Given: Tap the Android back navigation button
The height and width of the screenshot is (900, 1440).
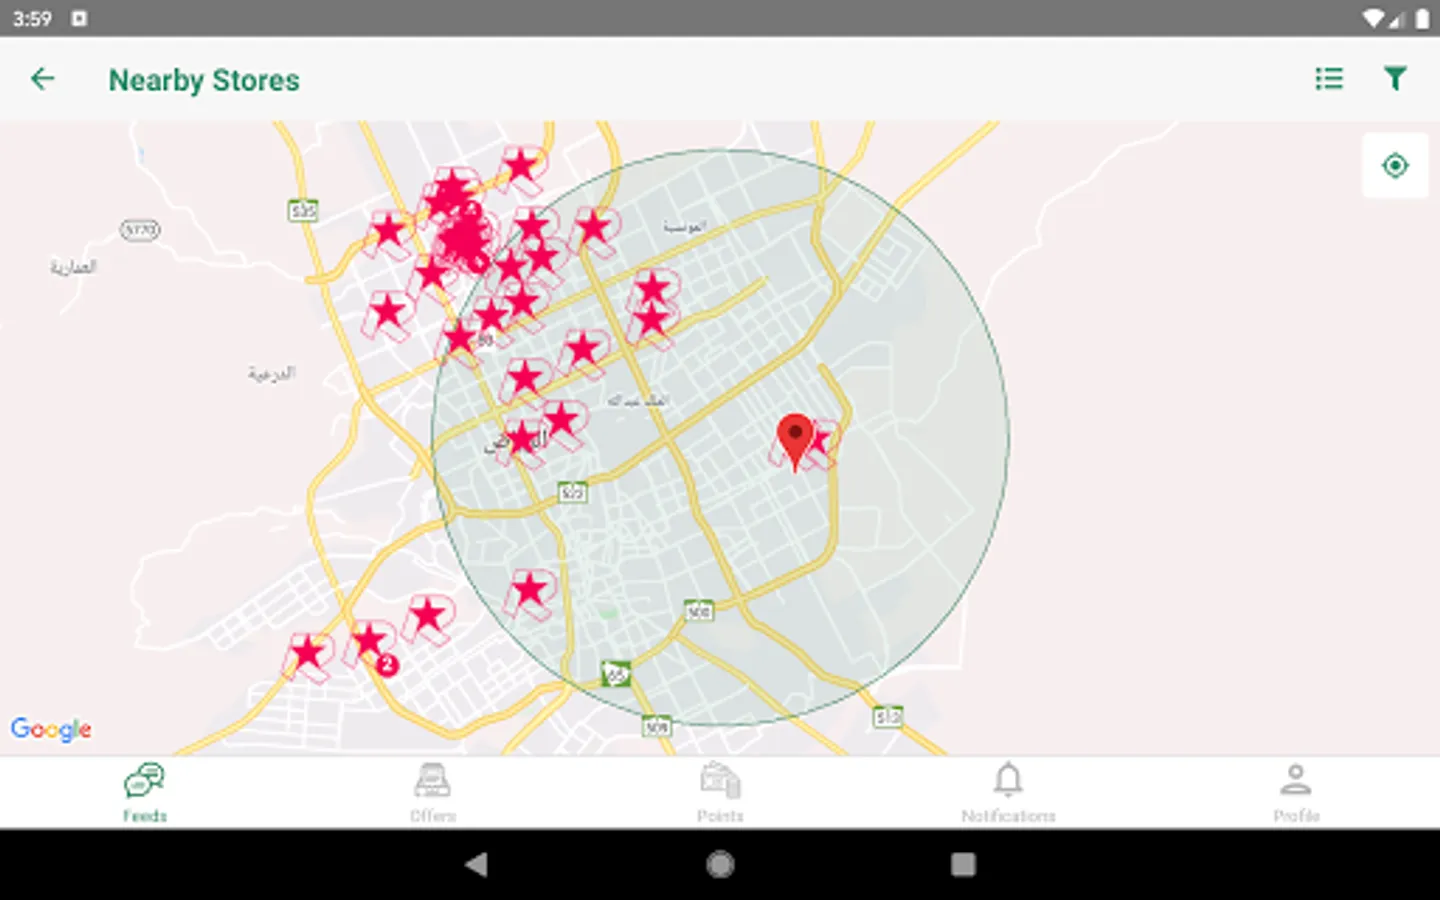Looking at the screenshot, I should click(x=476, y=864).
